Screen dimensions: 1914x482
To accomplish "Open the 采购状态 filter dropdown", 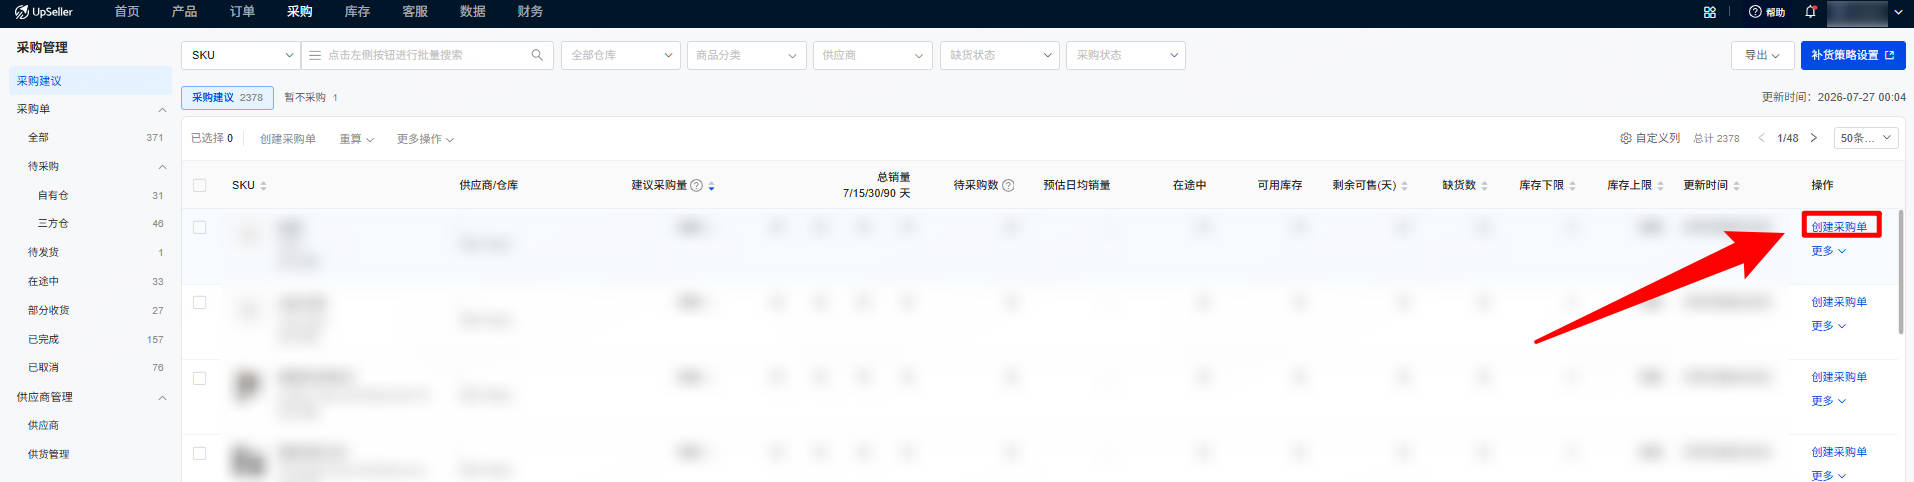I will 1126,55.
